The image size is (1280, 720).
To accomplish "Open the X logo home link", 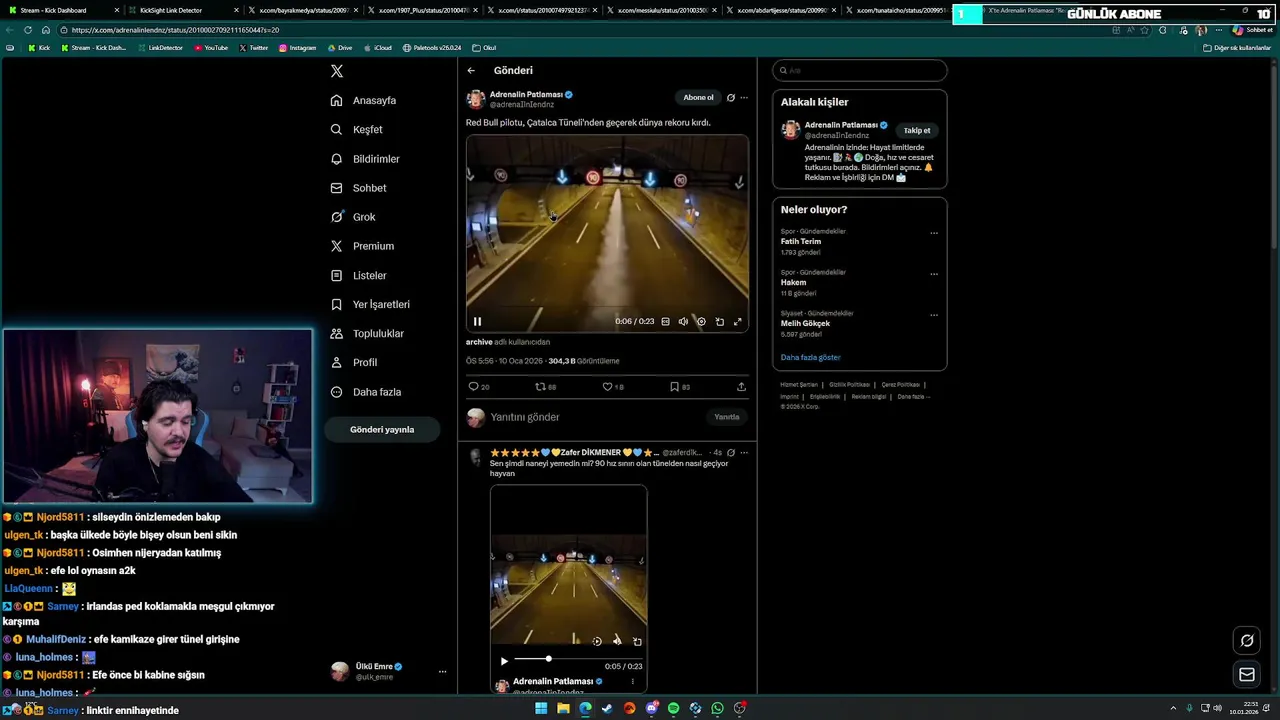I will pyautogui.click(x=337, y=71).
